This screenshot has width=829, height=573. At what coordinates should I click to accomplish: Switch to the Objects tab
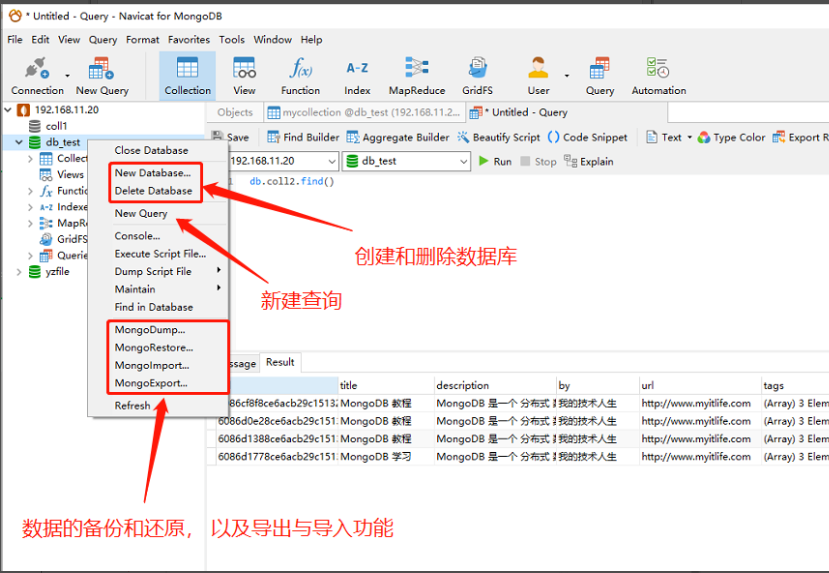[235, 113]
